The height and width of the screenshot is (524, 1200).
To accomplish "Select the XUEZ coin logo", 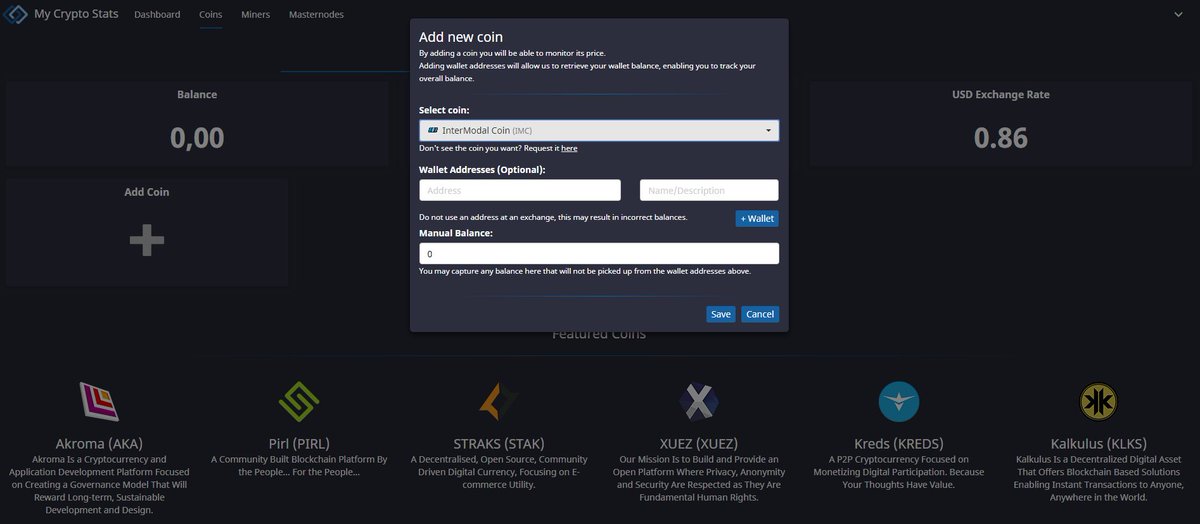I will (x=699, y=402).
